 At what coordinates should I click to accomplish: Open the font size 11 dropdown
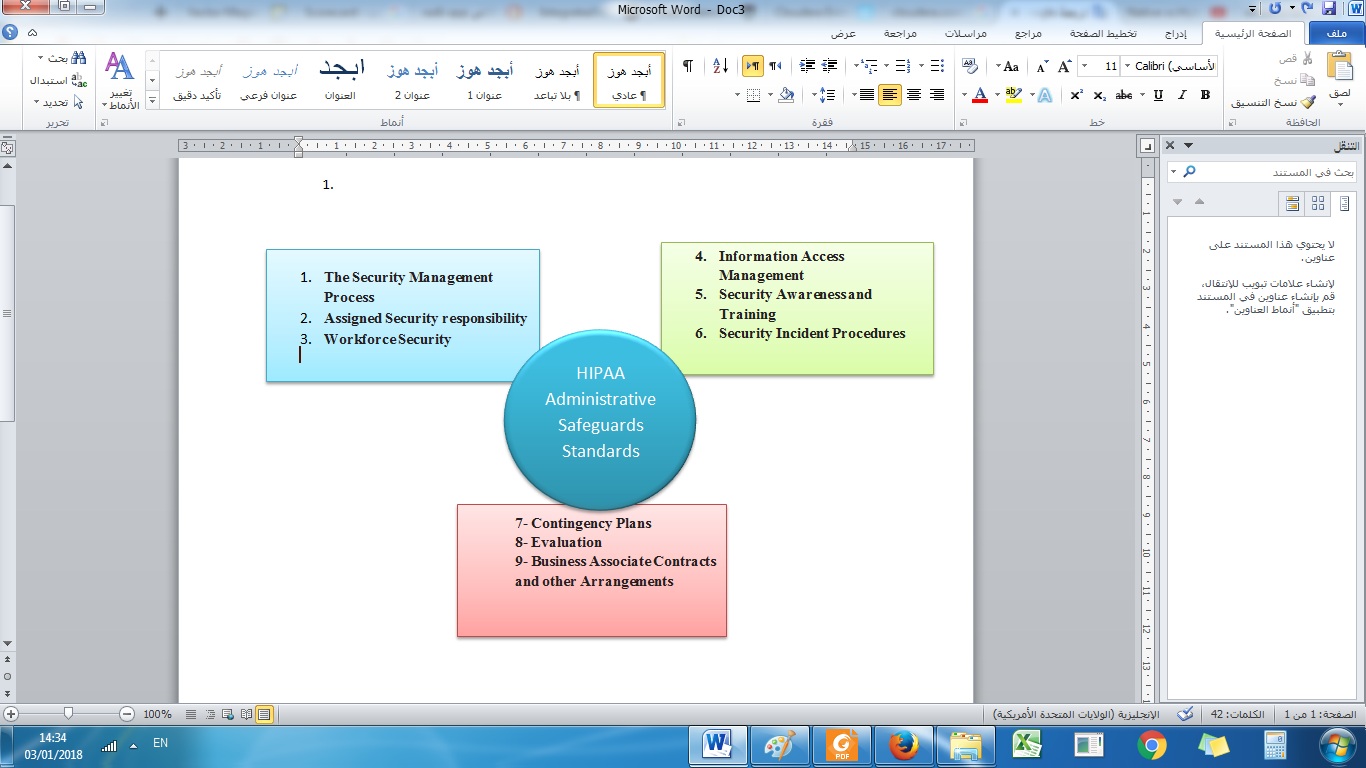click(x=1085, y=66)
